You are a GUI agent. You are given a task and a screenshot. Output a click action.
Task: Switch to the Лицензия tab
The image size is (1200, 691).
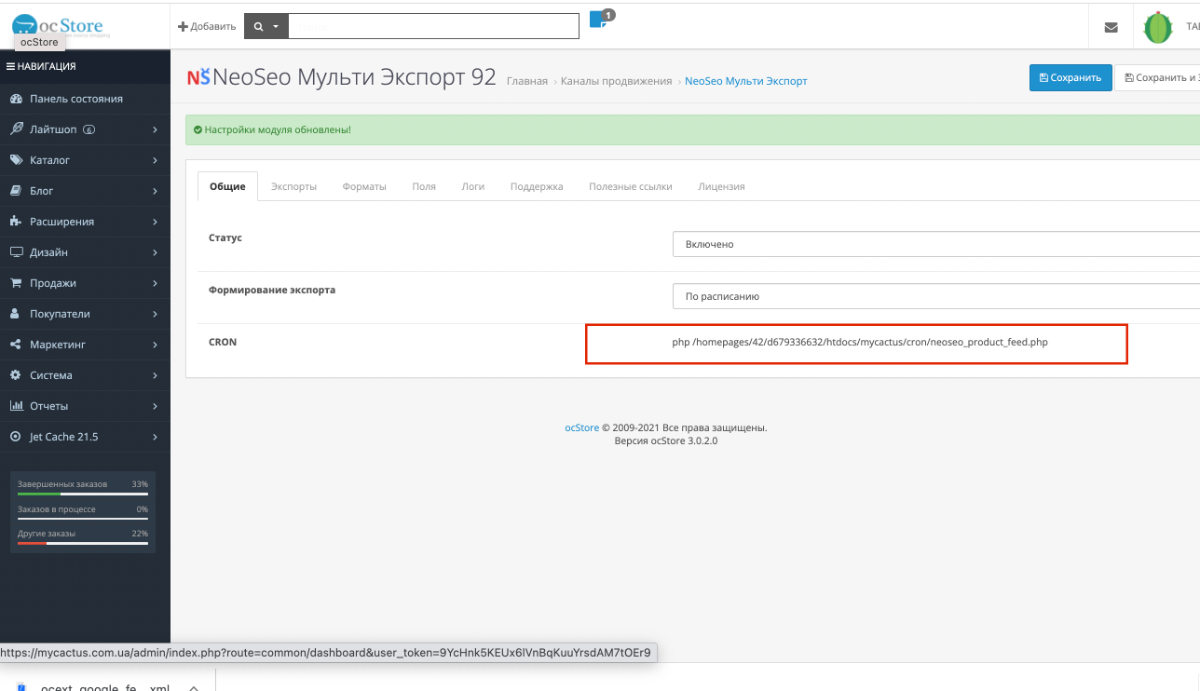721,186
